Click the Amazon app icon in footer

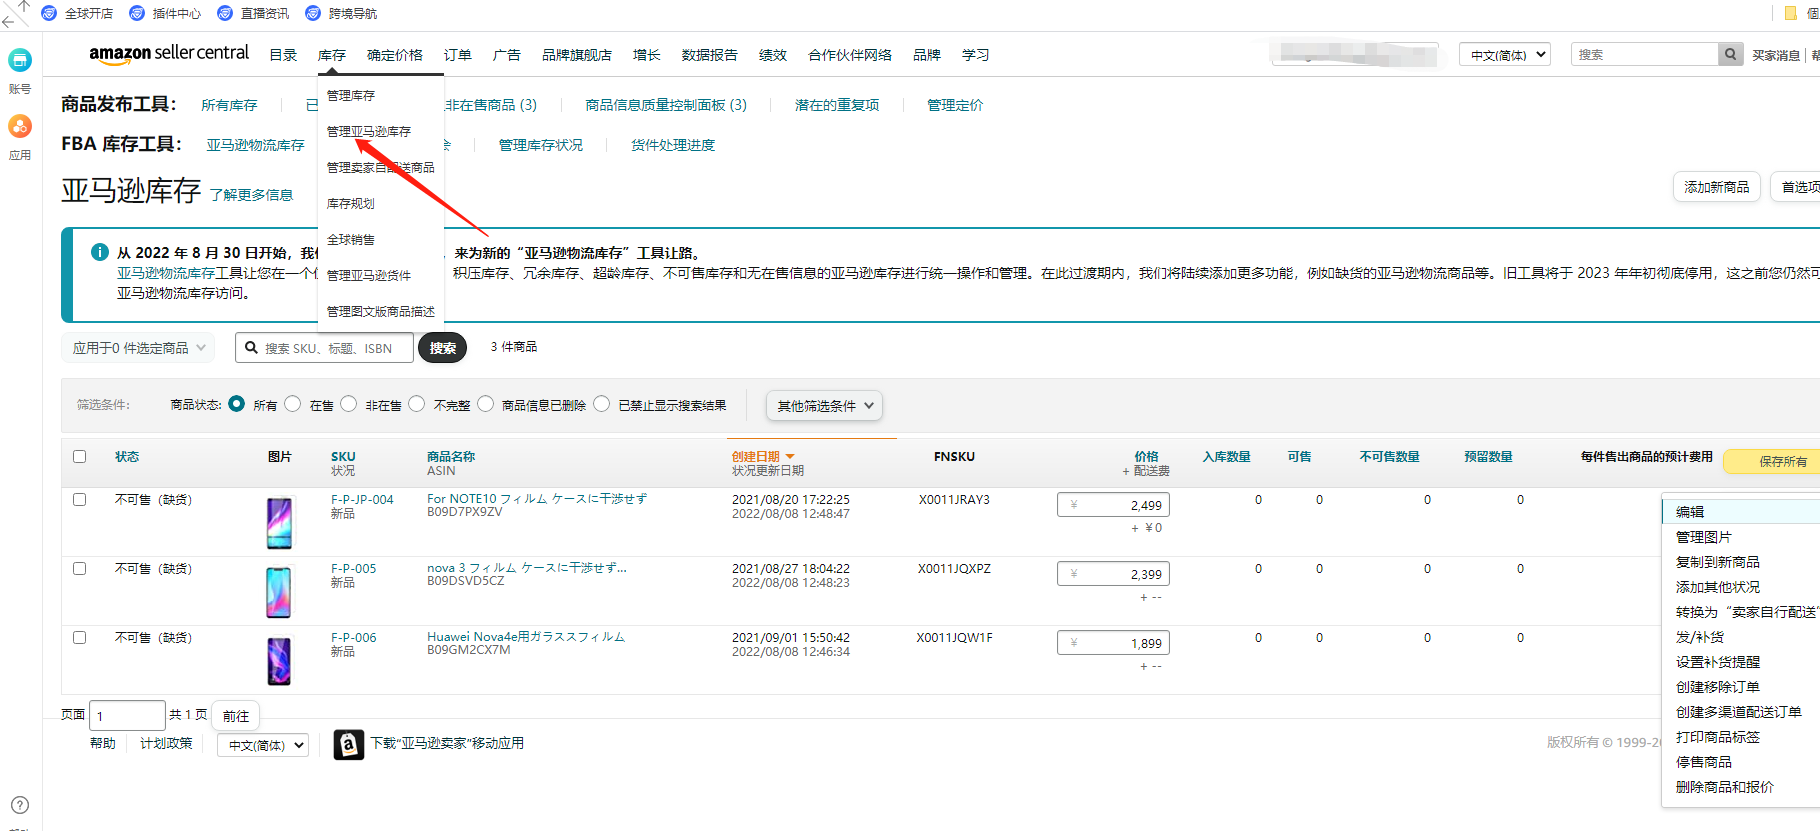point(348,744)
